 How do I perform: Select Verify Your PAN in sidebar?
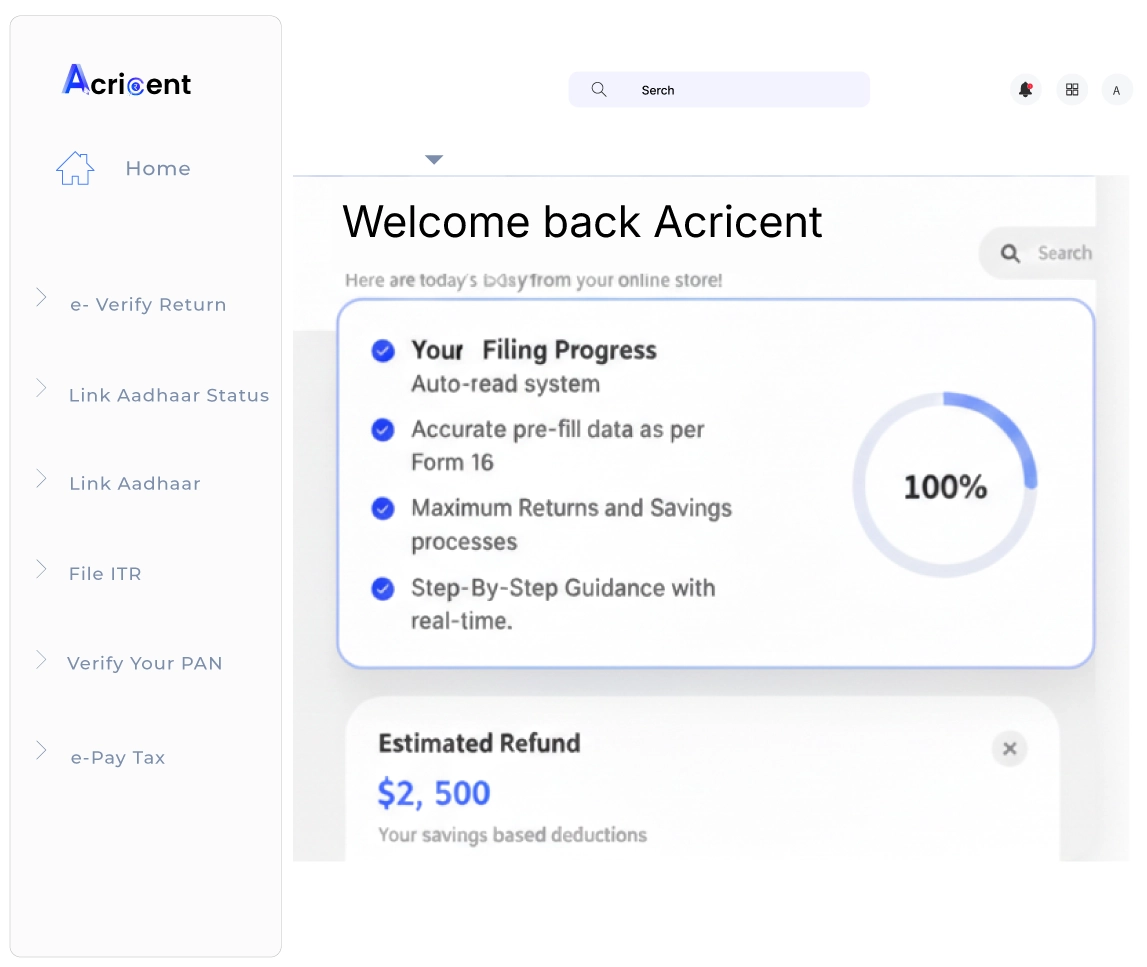(145, 664)
